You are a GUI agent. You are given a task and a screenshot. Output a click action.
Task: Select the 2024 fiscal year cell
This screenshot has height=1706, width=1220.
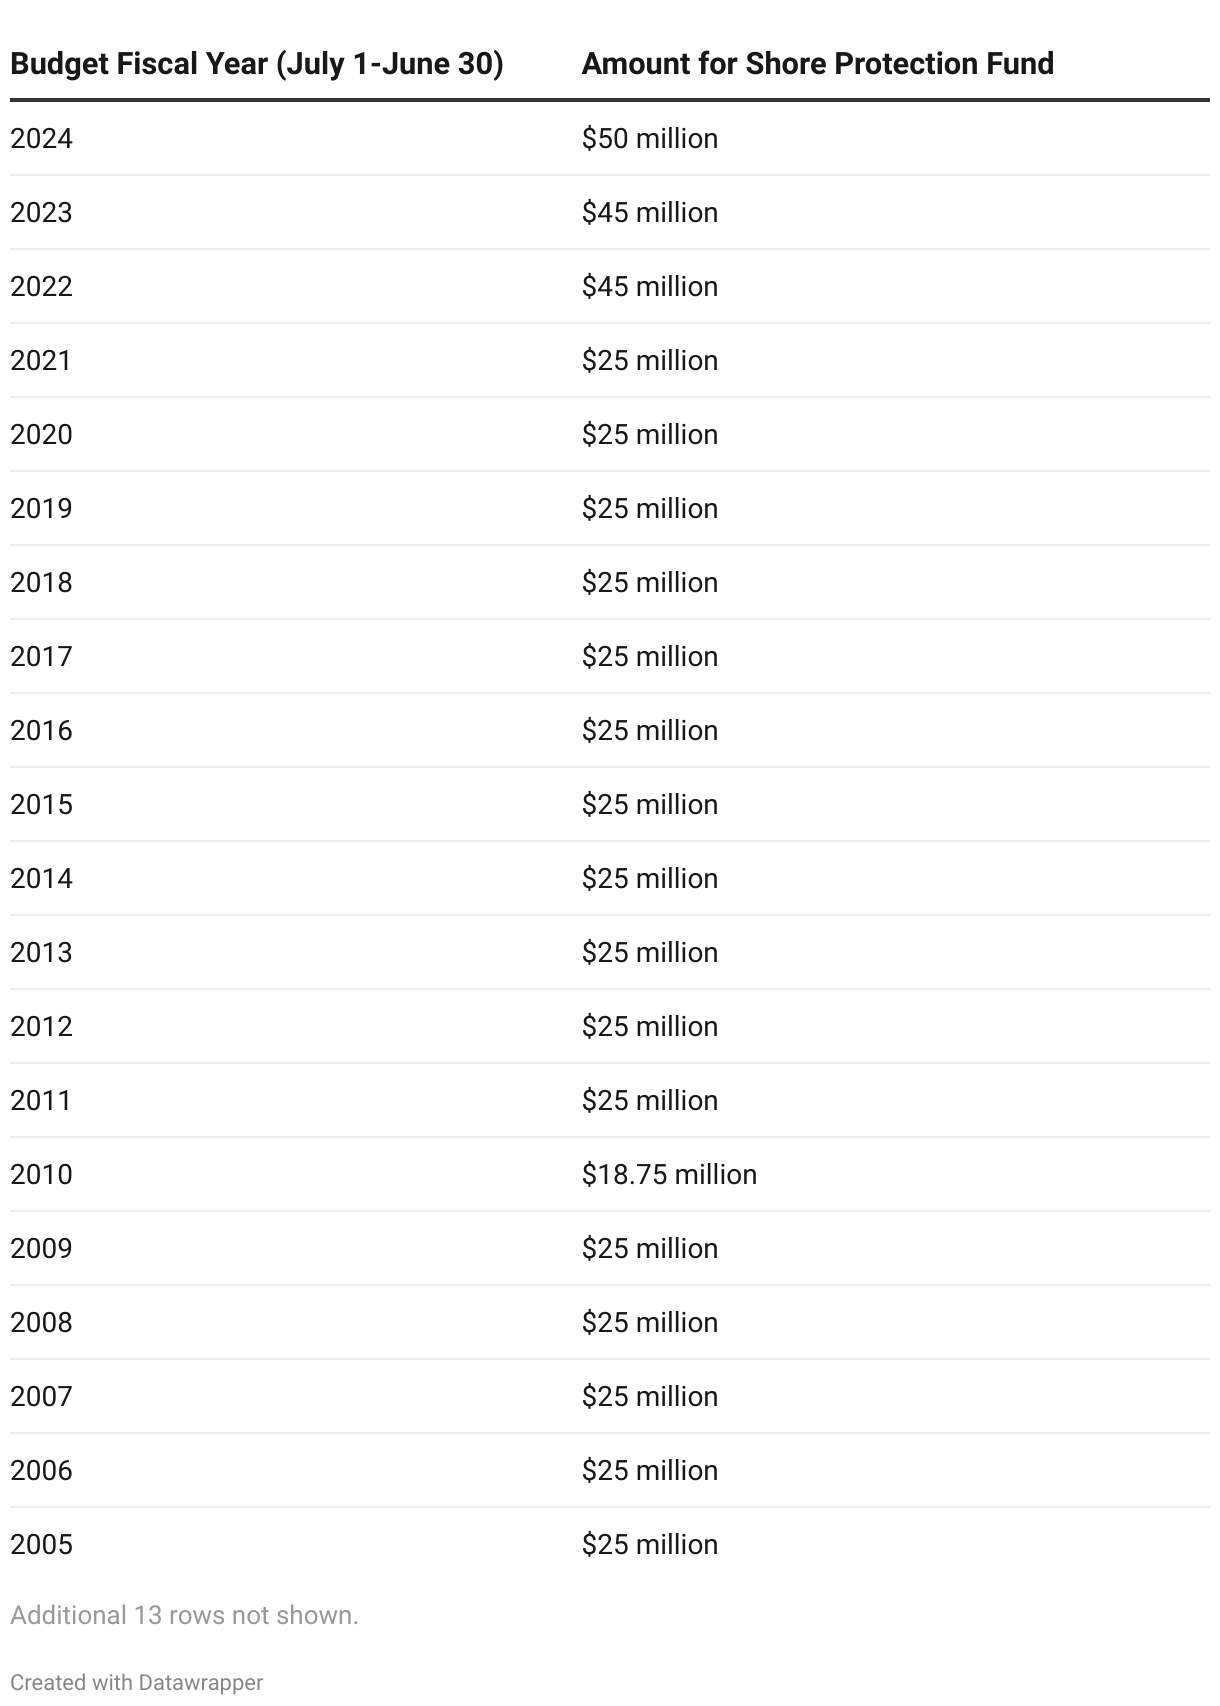pyautogui.click(x=42, y=138)
